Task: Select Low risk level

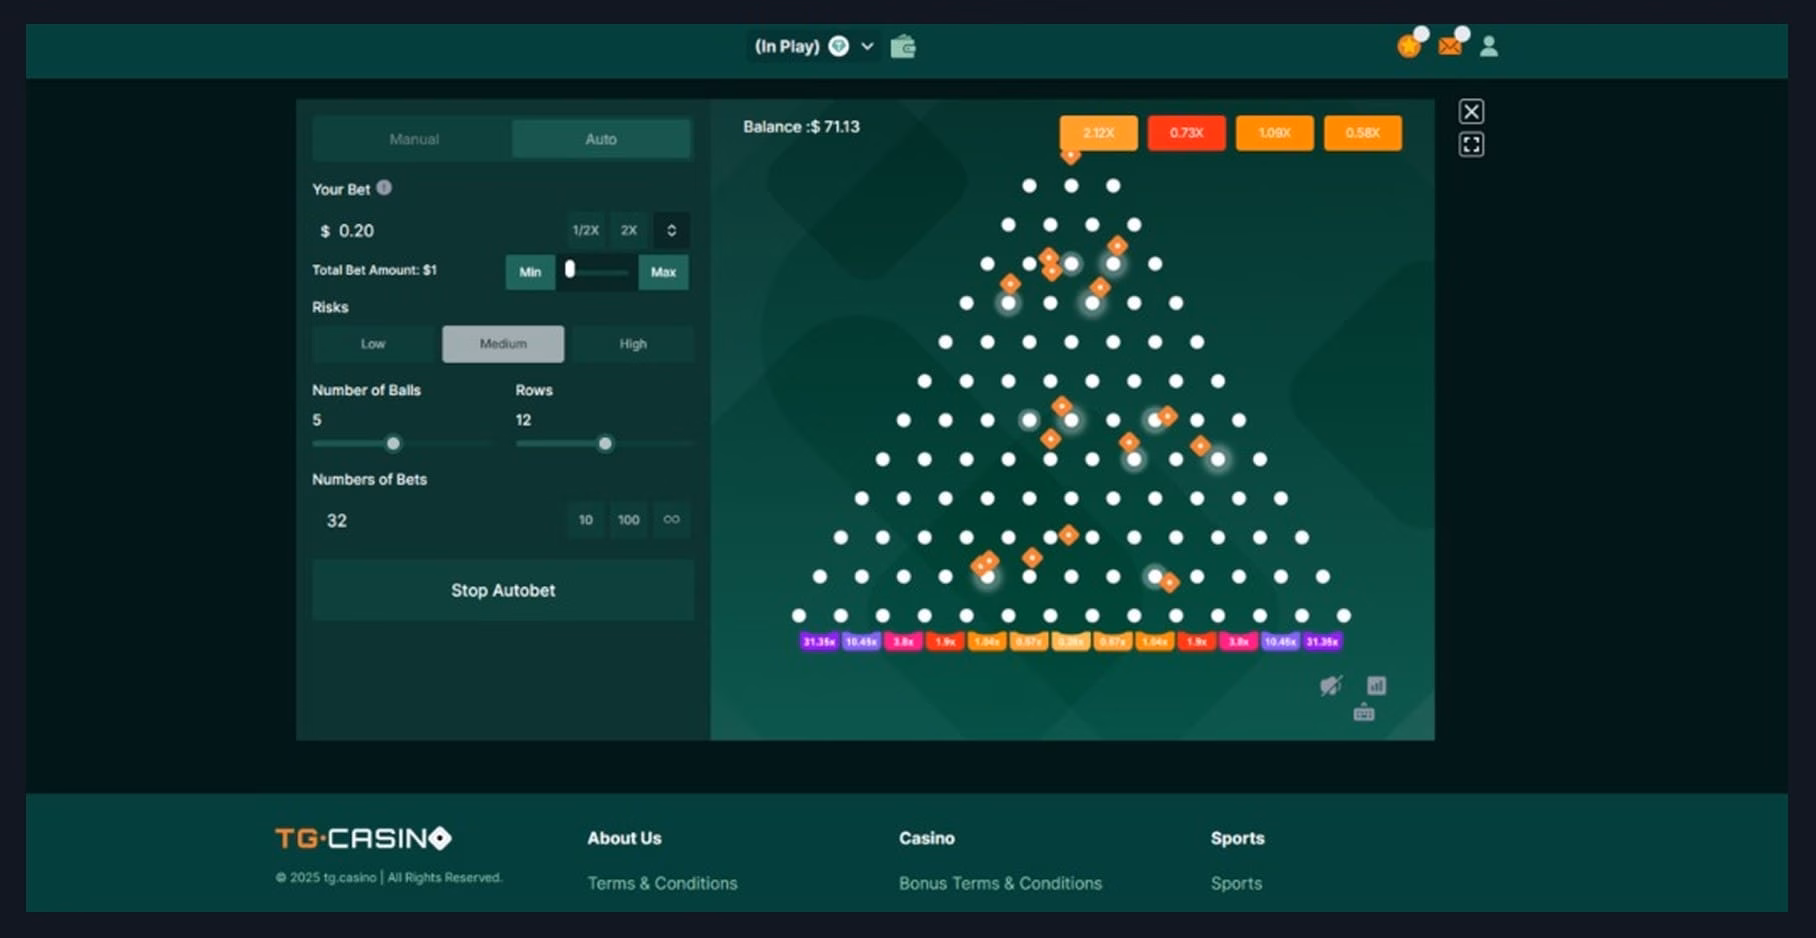Action: click(373, 344)
